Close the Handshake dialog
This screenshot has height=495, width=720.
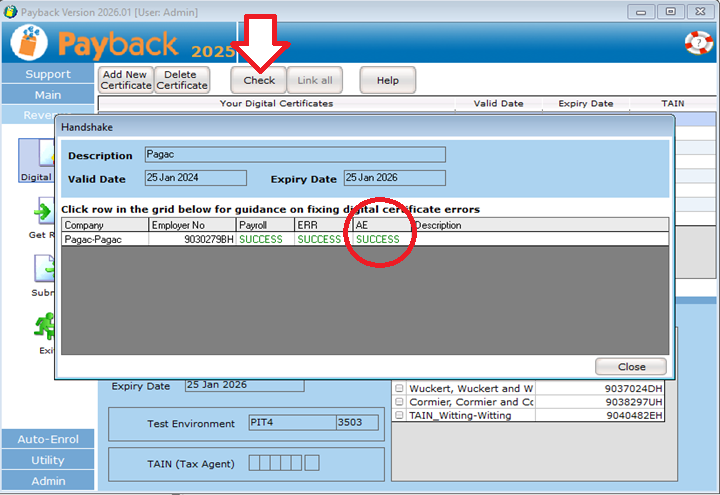click(x=631, y=366)
